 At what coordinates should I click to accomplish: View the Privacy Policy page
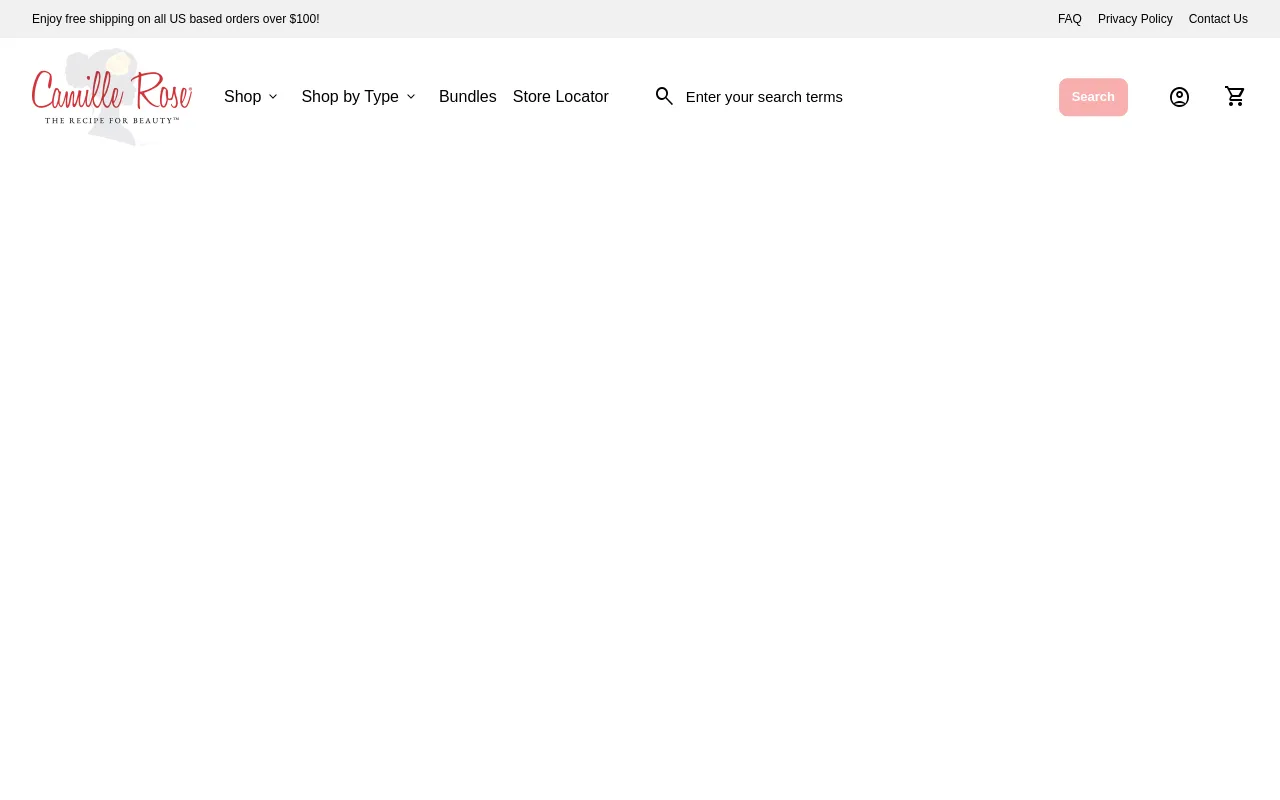(x=1135, y=19)
